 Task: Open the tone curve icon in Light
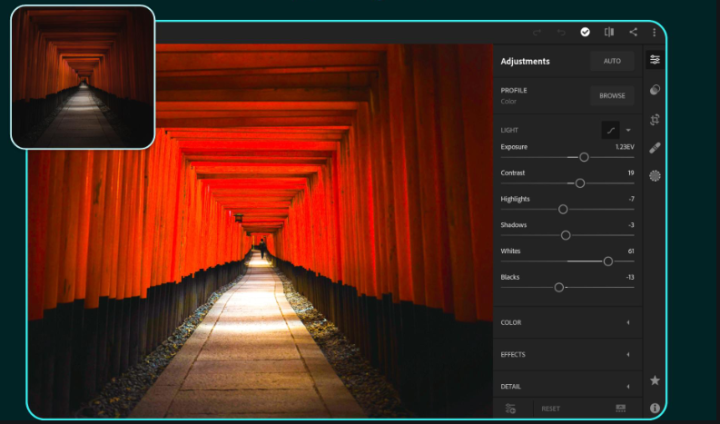[610, 130]
